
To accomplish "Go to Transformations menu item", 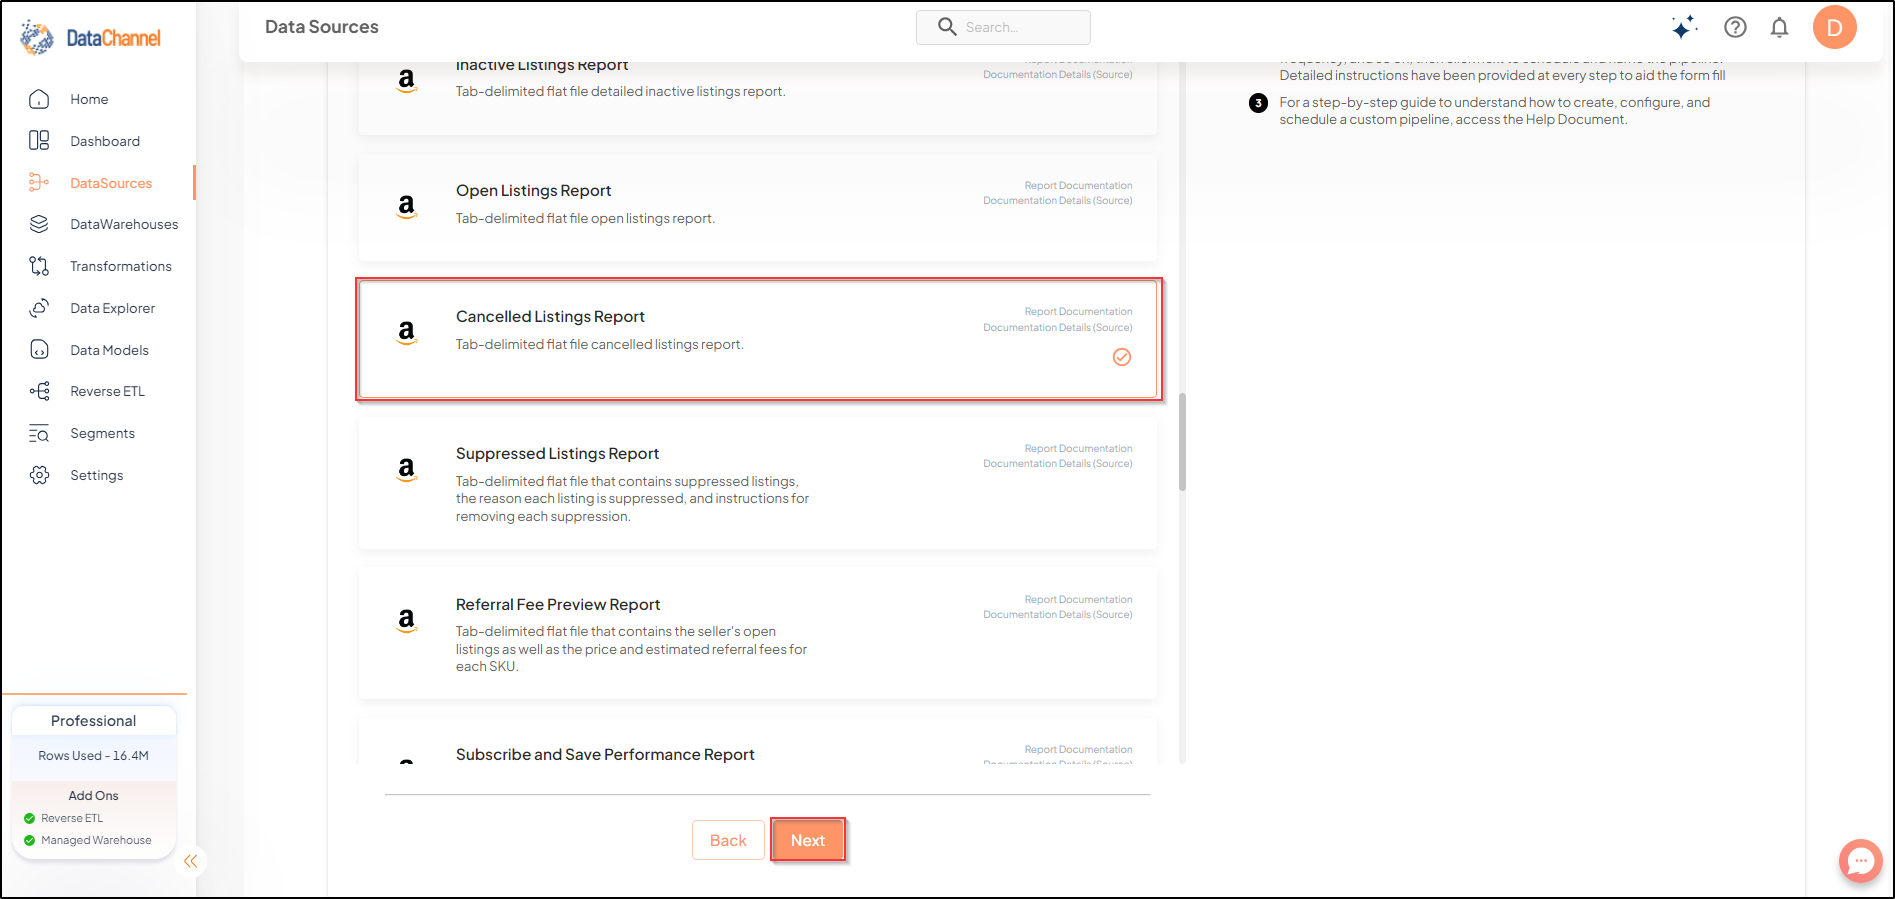I will 121,266.
